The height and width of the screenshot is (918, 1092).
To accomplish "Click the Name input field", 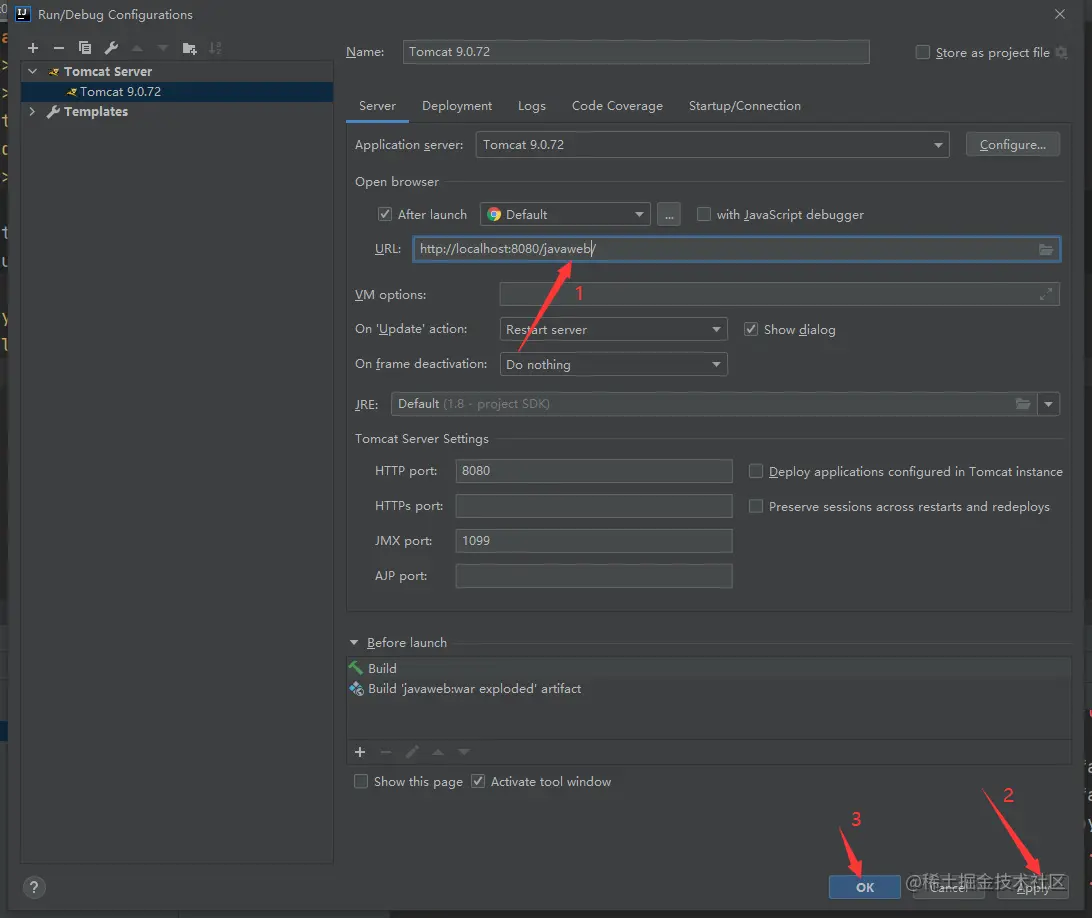I will coord(636,52).
